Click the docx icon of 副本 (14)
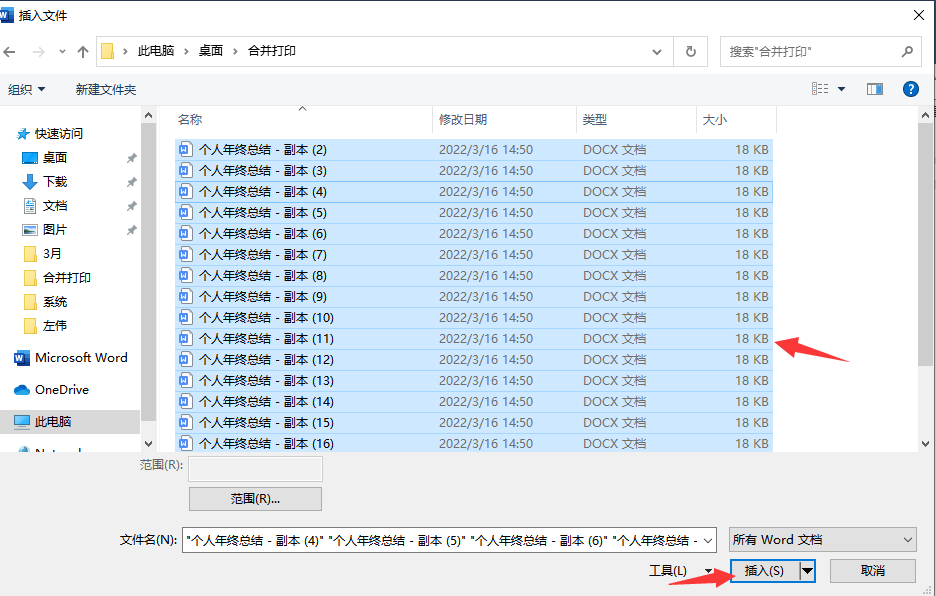Screen dimensions: 936x596 186,401
